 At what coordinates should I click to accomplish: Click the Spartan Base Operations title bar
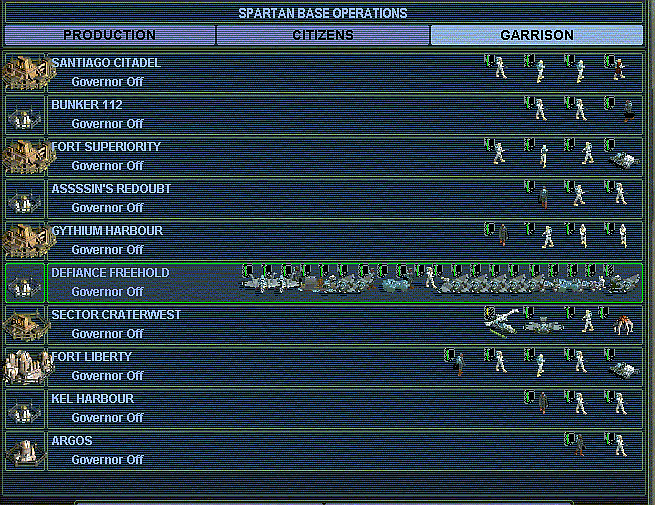[x=322, y=13]
